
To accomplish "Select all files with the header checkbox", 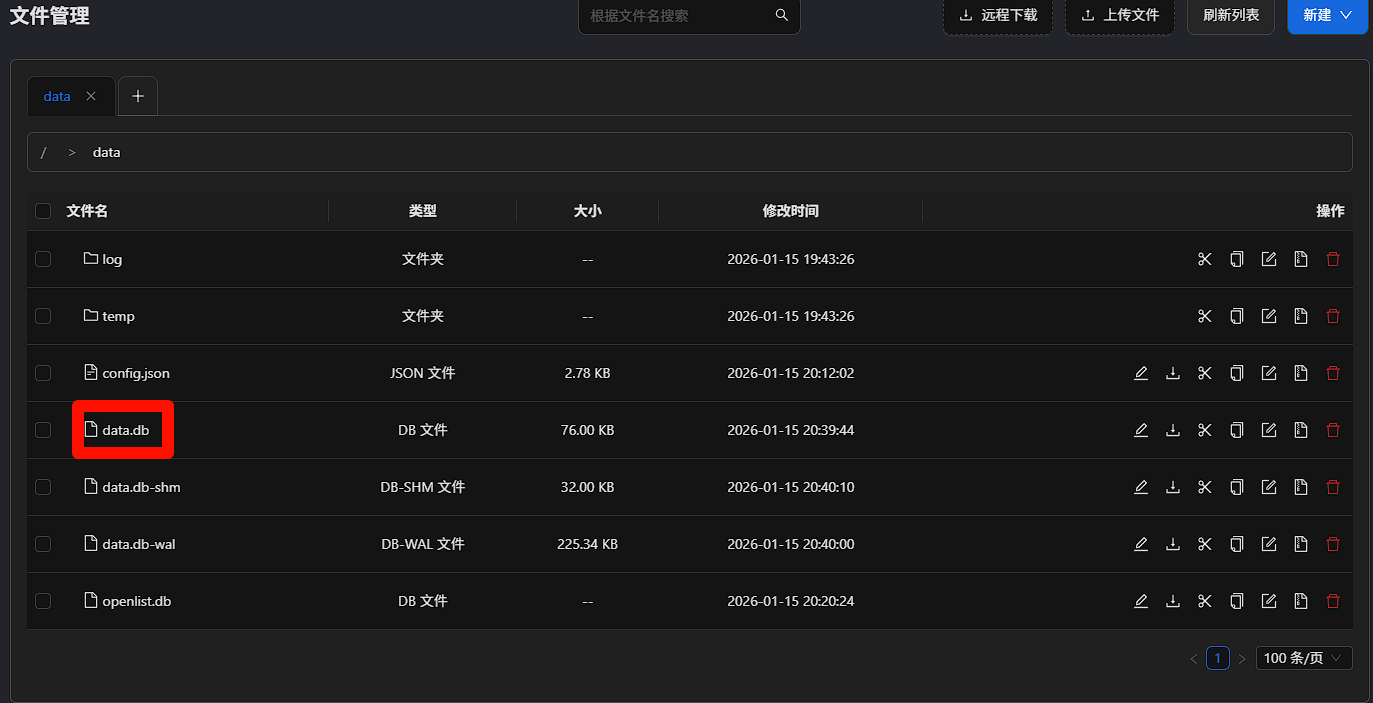I will [43, 211].
